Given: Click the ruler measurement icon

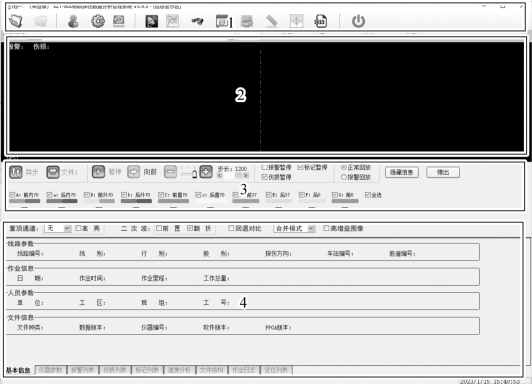Looking at the screenshot, I should click(271, 21).
